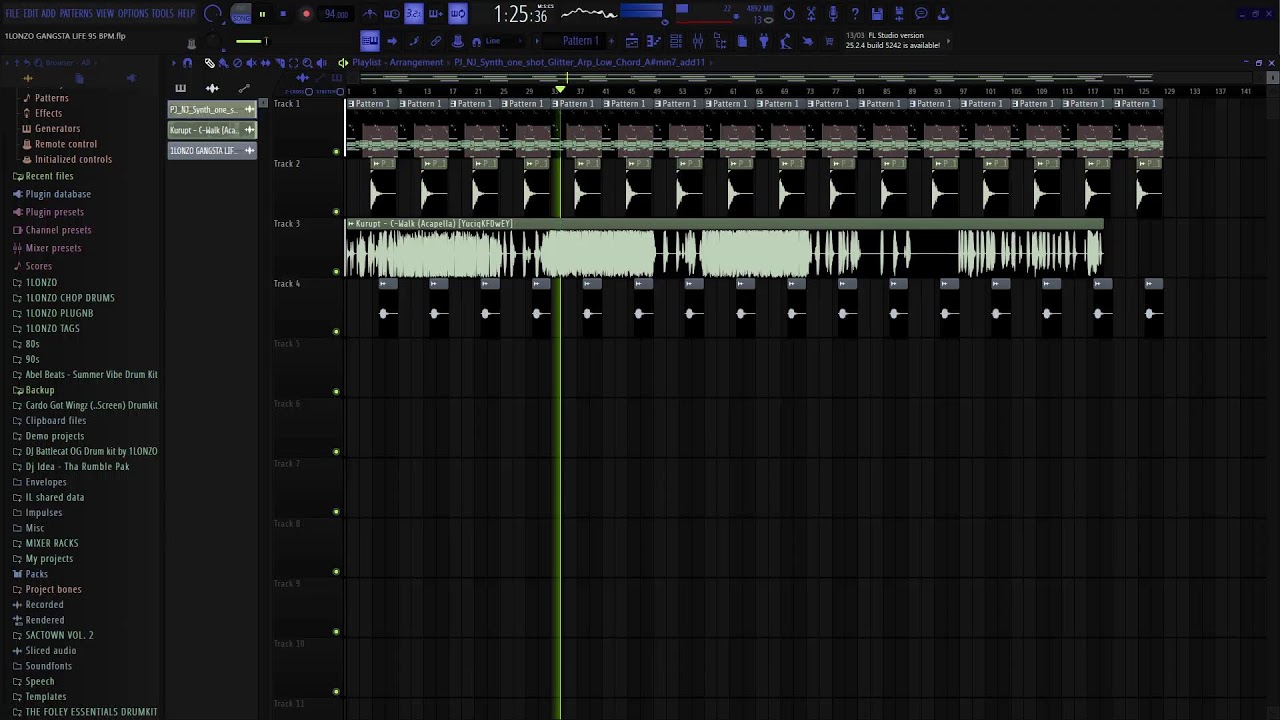The image size is (1280, 720).
Task: Select the playlist mute tool
Action: (x=252, y=62)
